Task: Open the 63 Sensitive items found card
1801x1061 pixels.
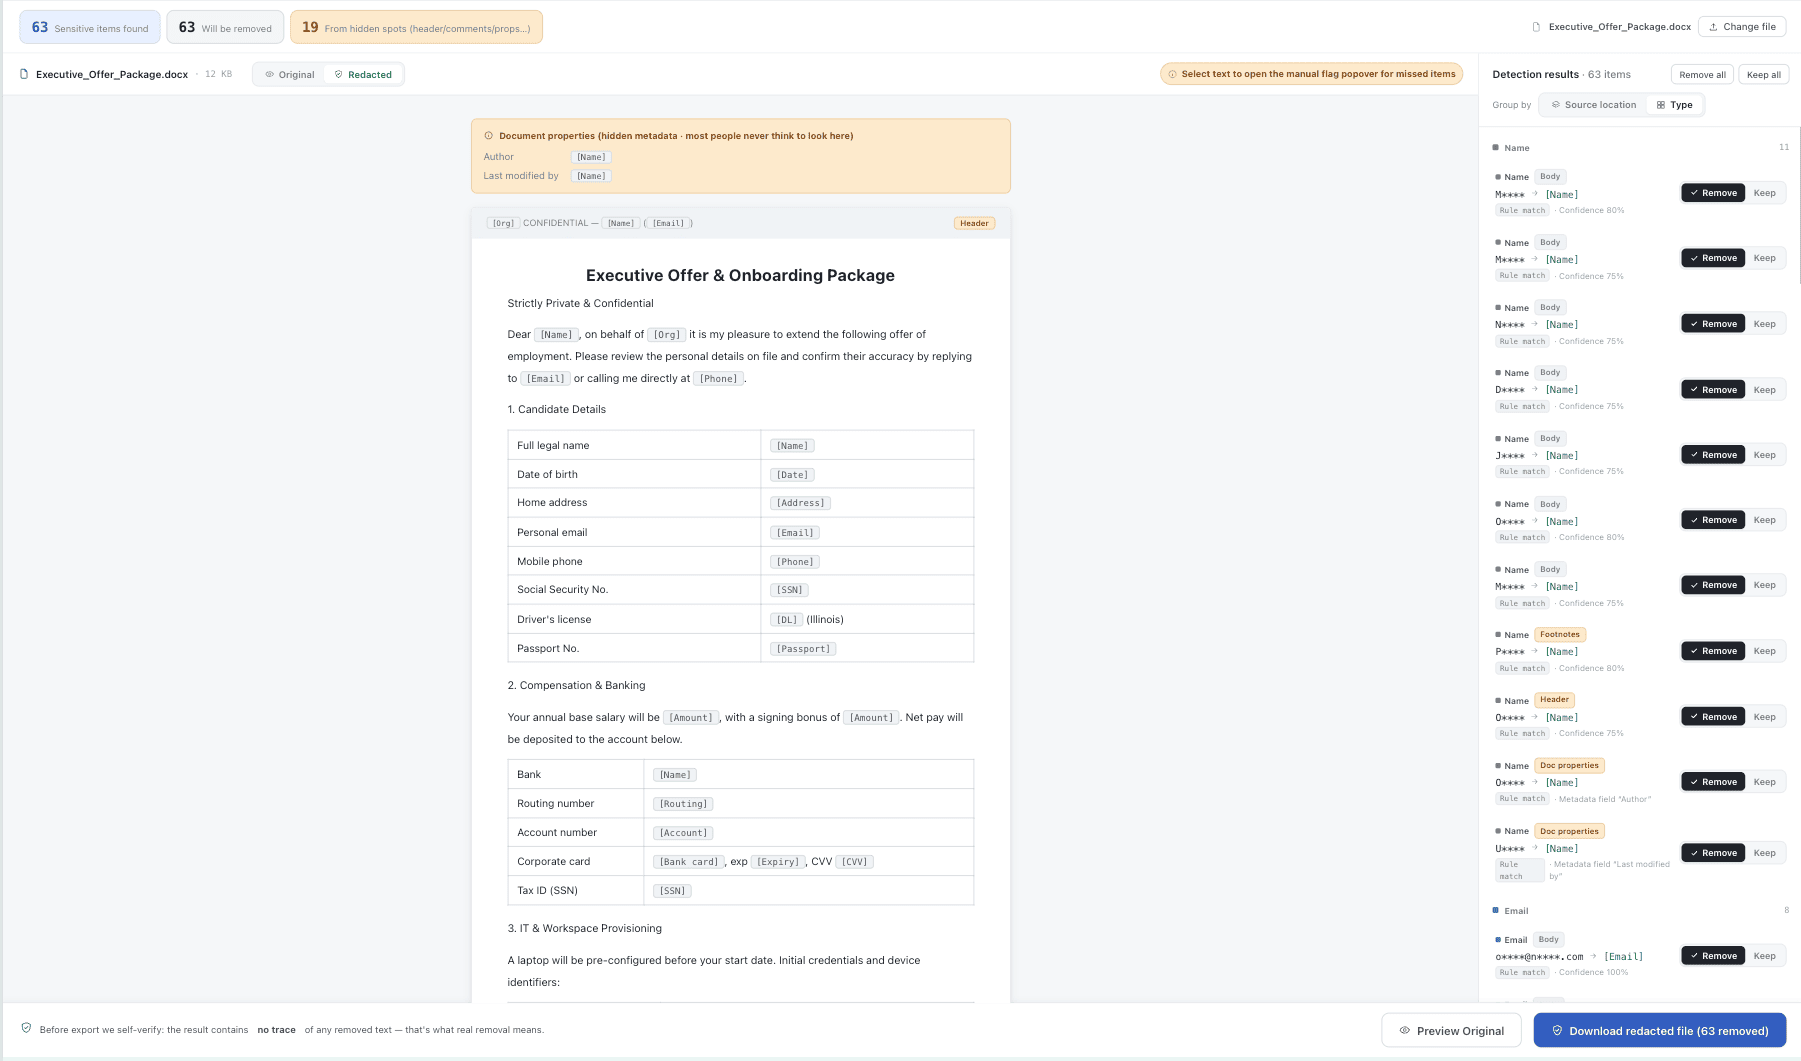Action: coord(90,27)
